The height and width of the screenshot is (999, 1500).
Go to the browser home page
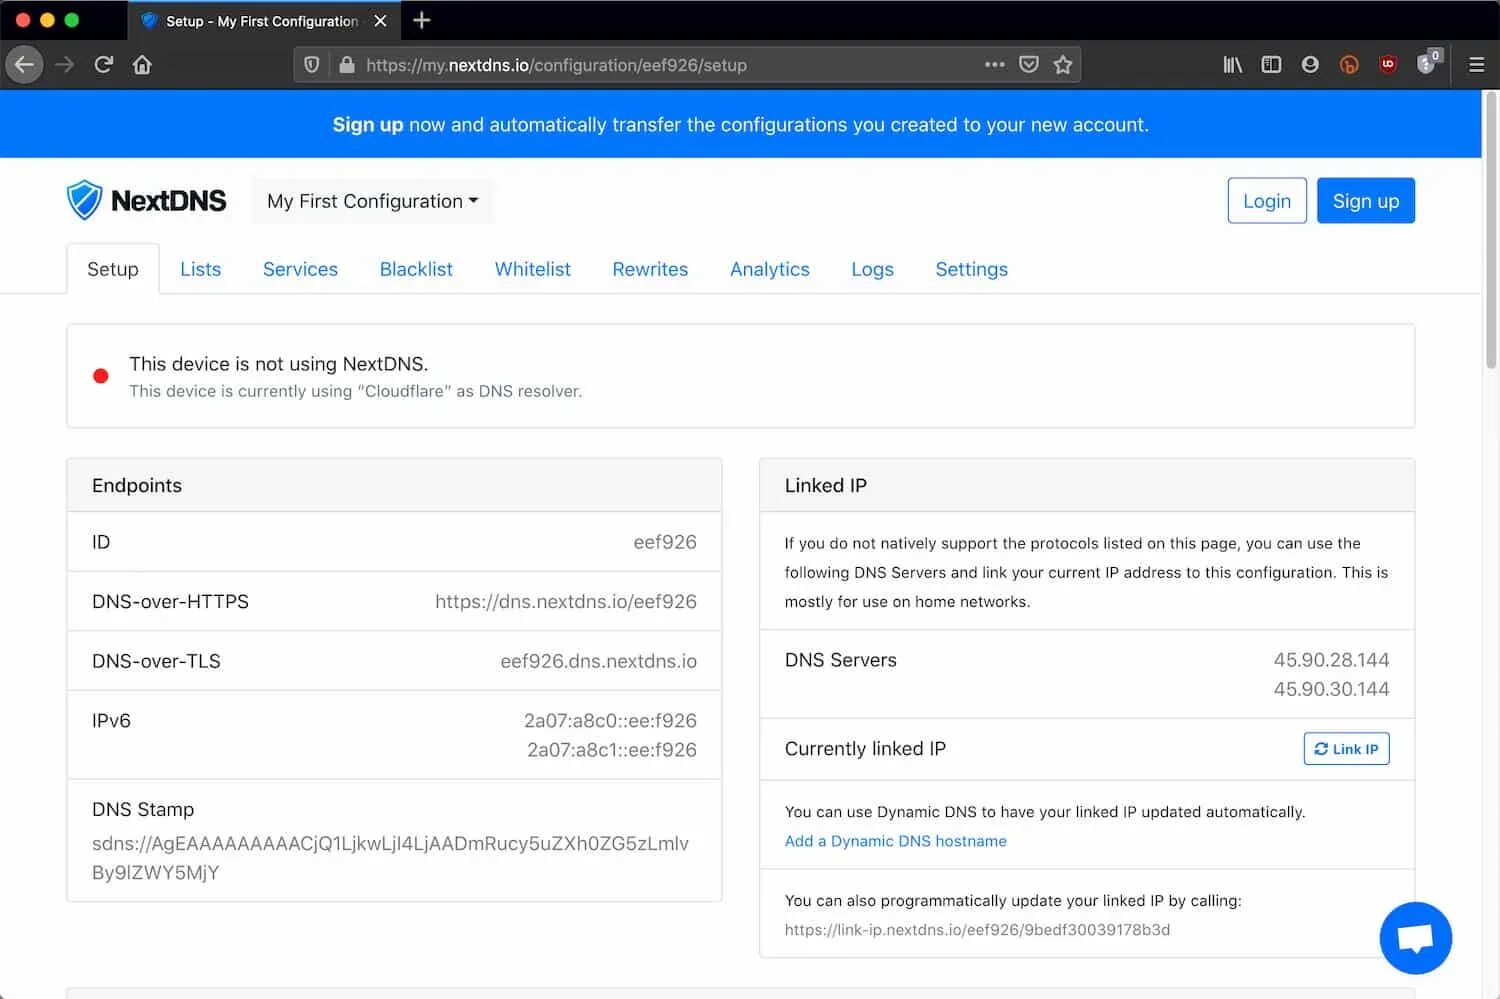142,65
